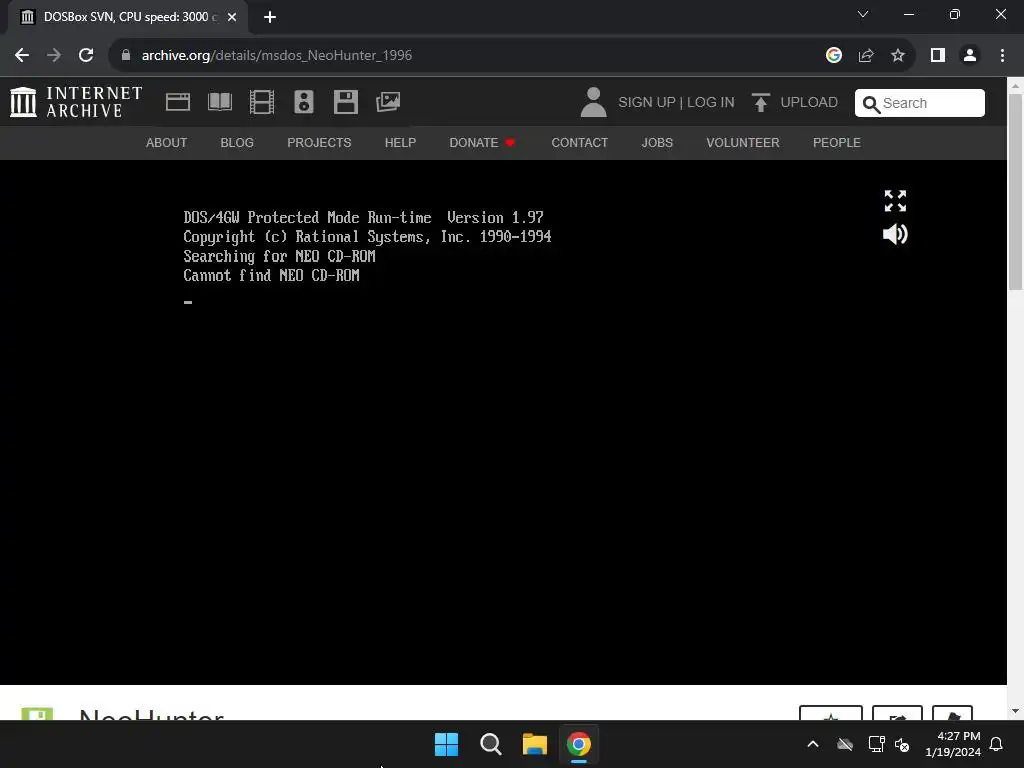Click the Internet Archive logo
The width and height of the screenshot is (1024, 768).
coord(76,103)
